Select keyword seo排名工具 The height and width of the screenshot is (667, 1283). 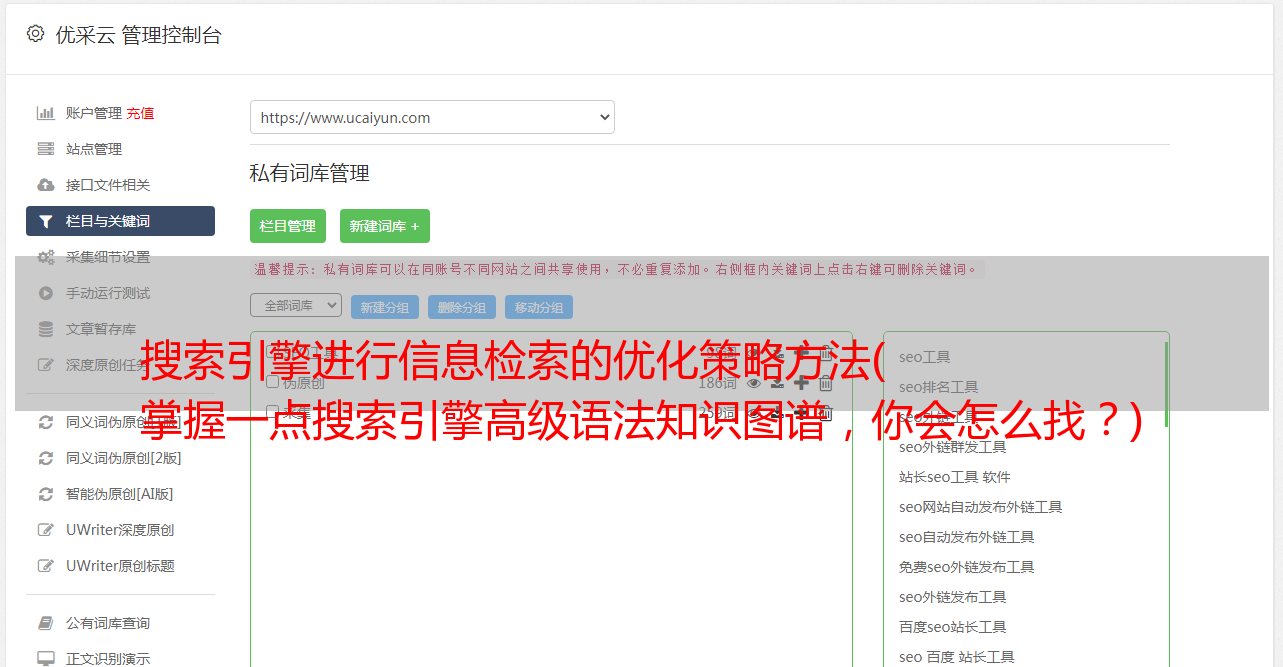pyautogui.click(x=939, y=387)
